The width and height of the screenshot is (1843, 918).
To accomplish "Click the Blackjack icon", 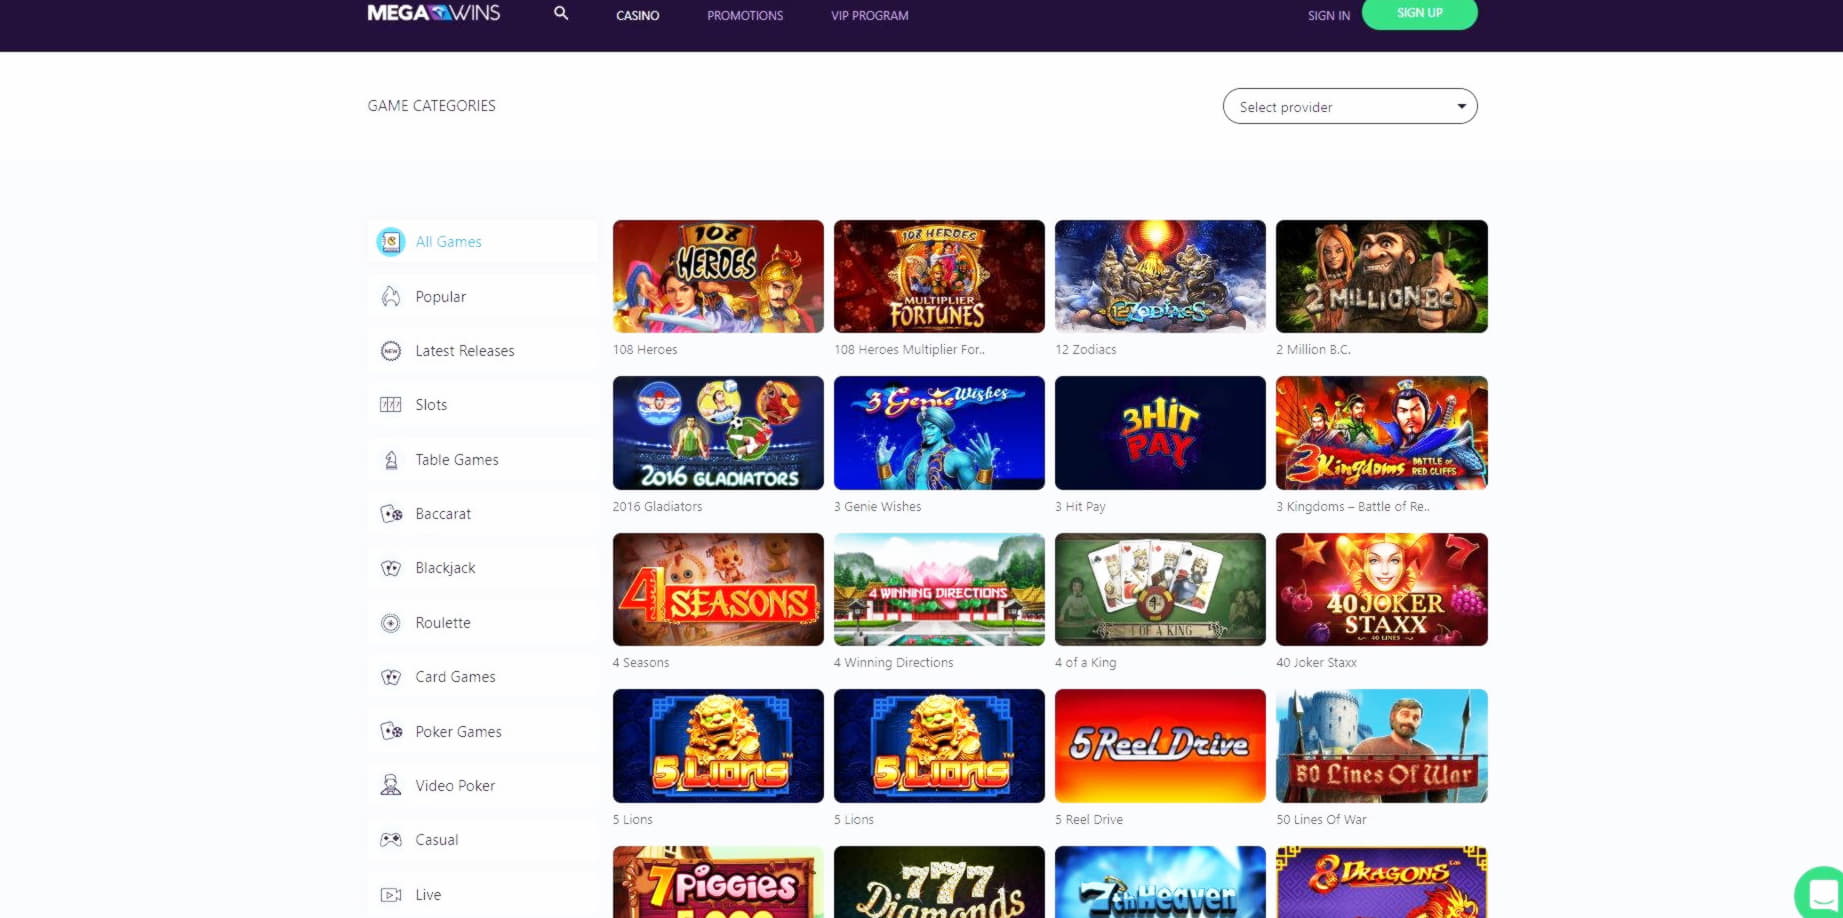I will coord(391,568).
